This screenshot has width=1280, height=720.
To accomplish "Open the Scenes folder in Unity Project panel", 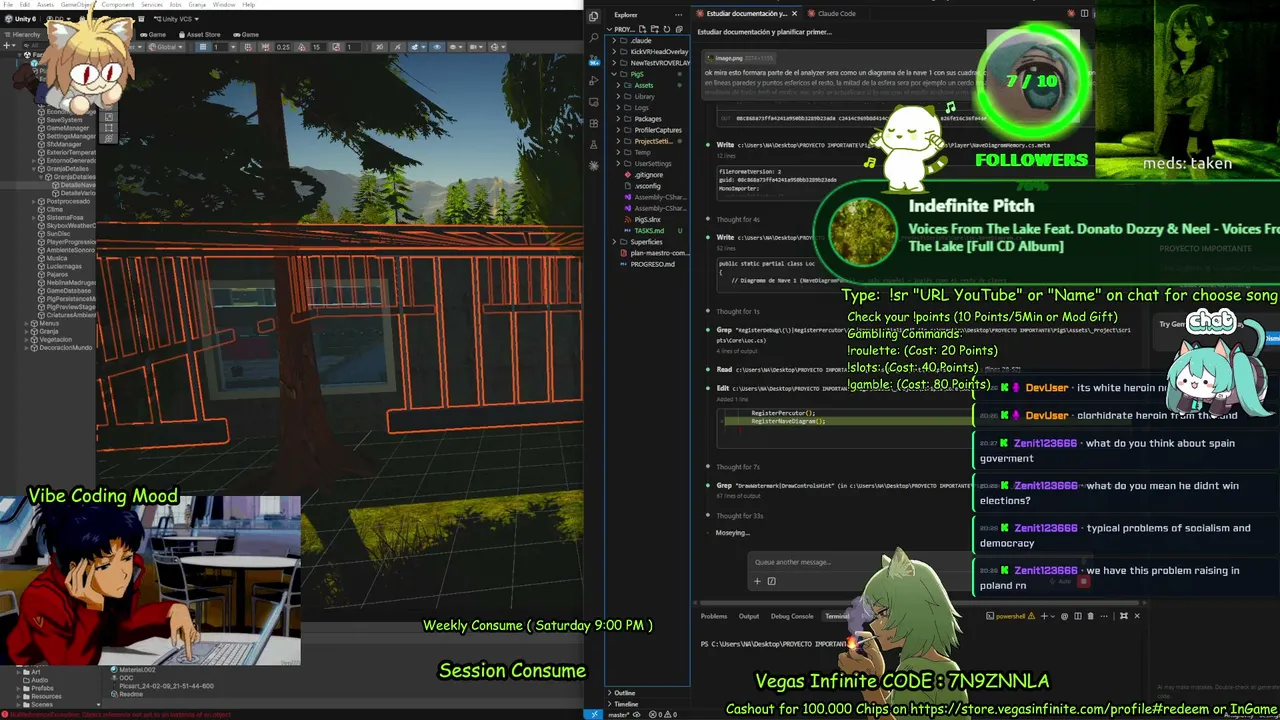I will [41, 704].
